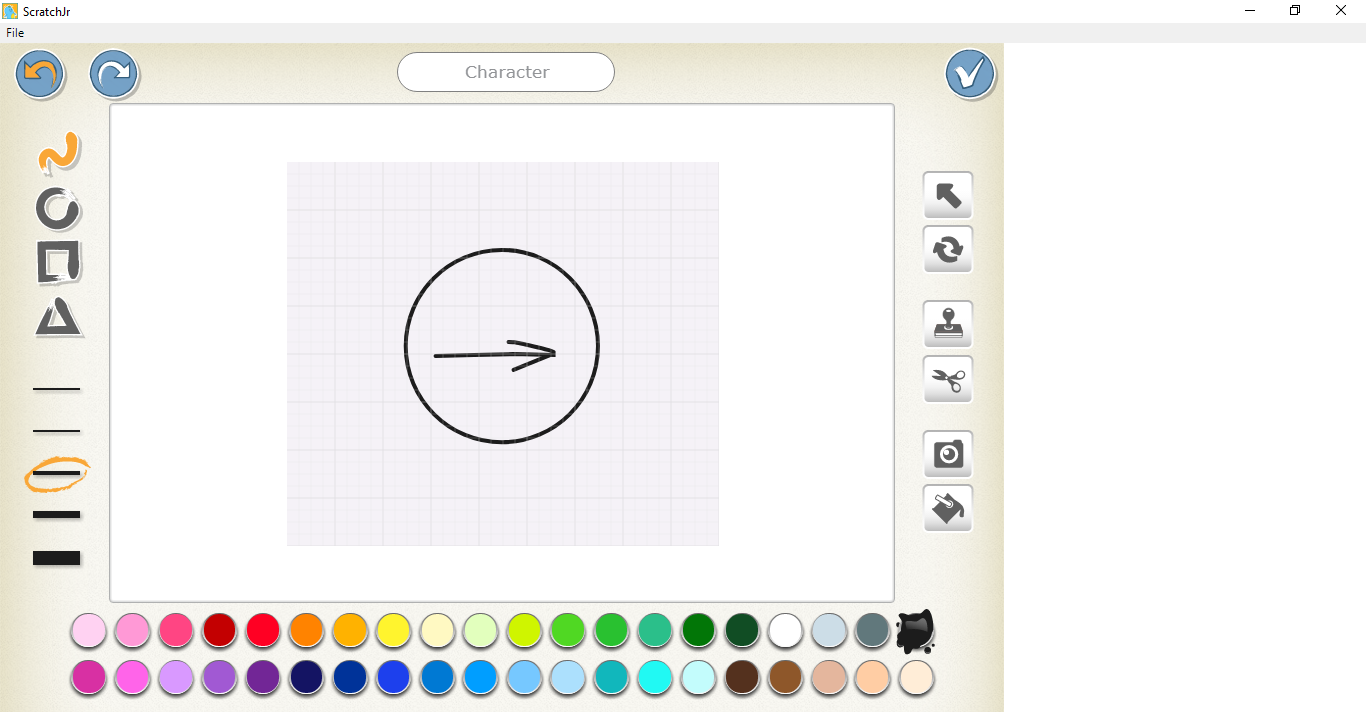Pick the bright red color swatch
The image size is (1366, 728).
263,631
